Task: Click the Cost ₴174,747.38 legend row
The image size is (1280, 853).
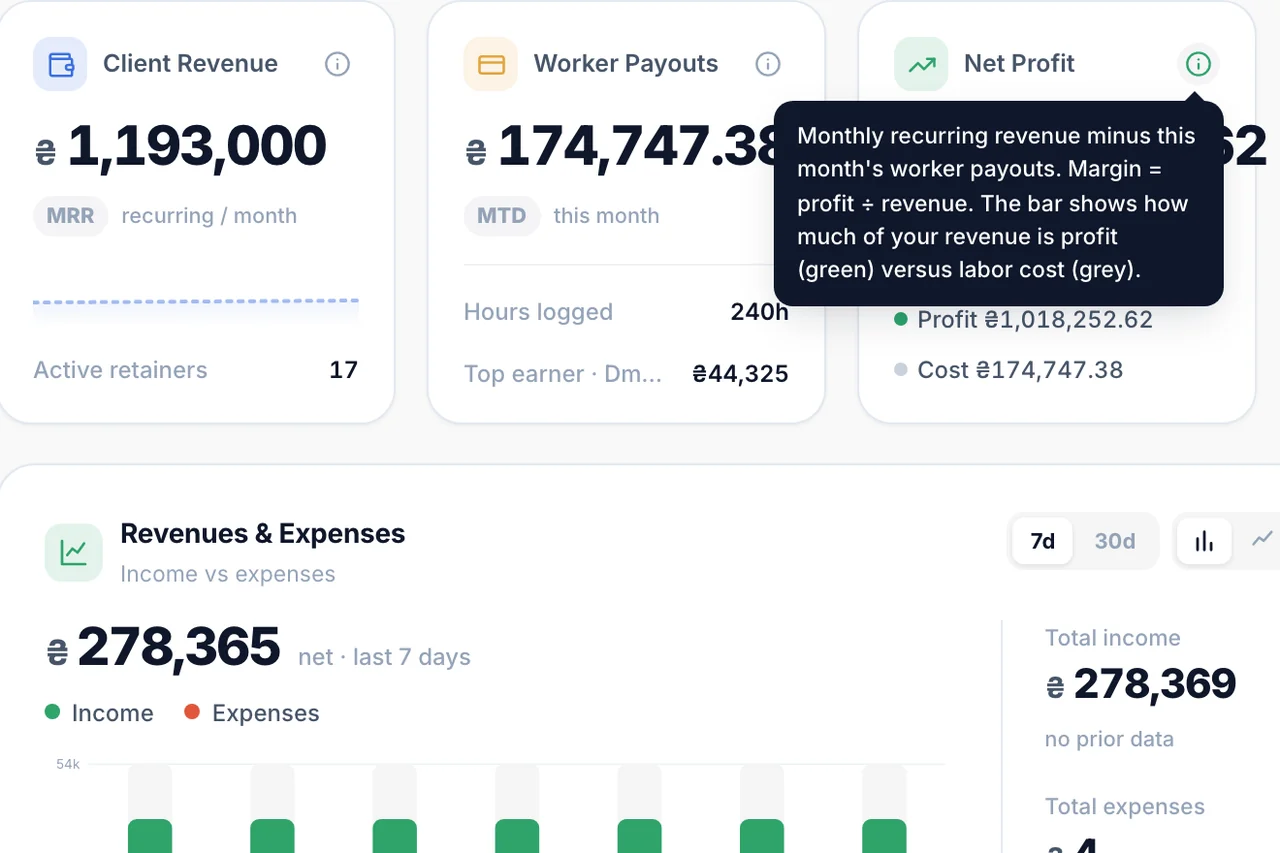Action: coord(1008,370)
